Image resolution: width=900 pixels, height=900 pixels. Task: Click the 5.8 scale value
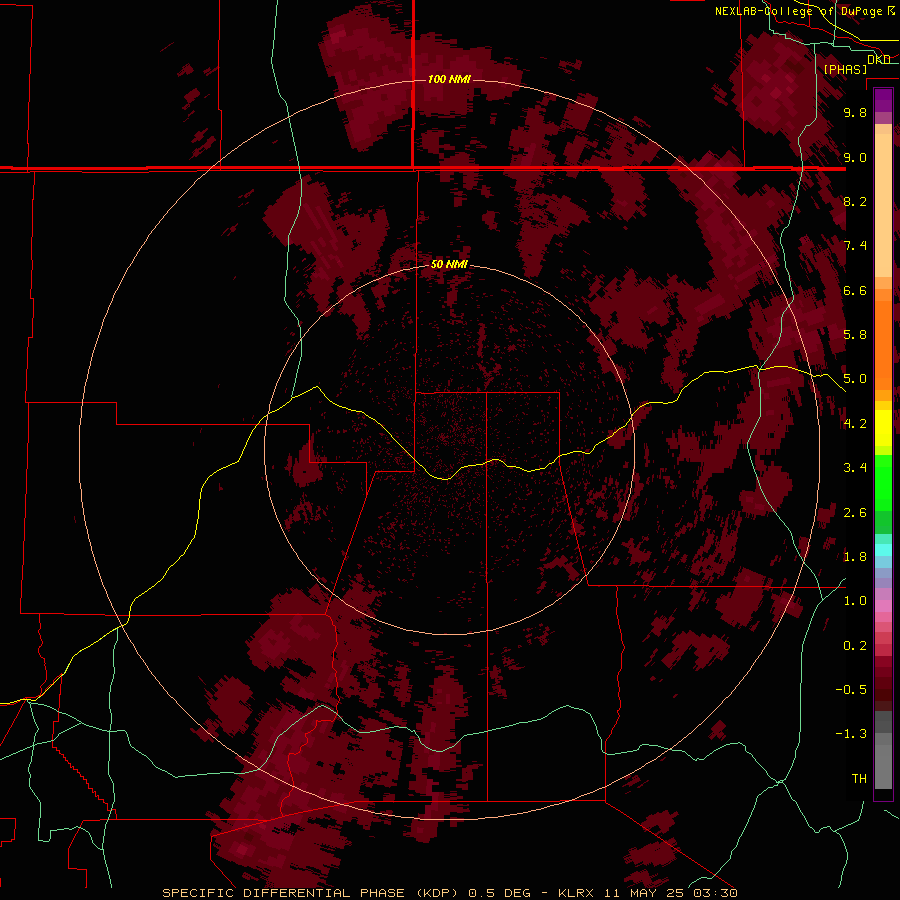tap(855, 335)
